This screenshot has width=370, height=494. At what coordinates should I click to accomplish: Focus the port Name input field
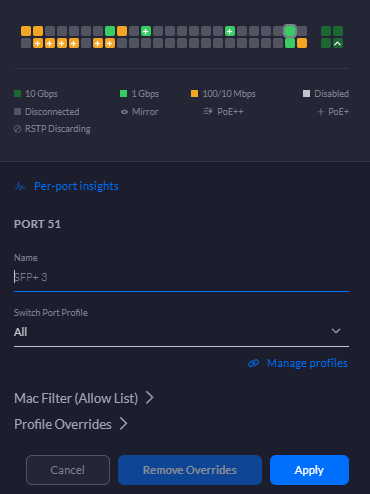point(181,277)
